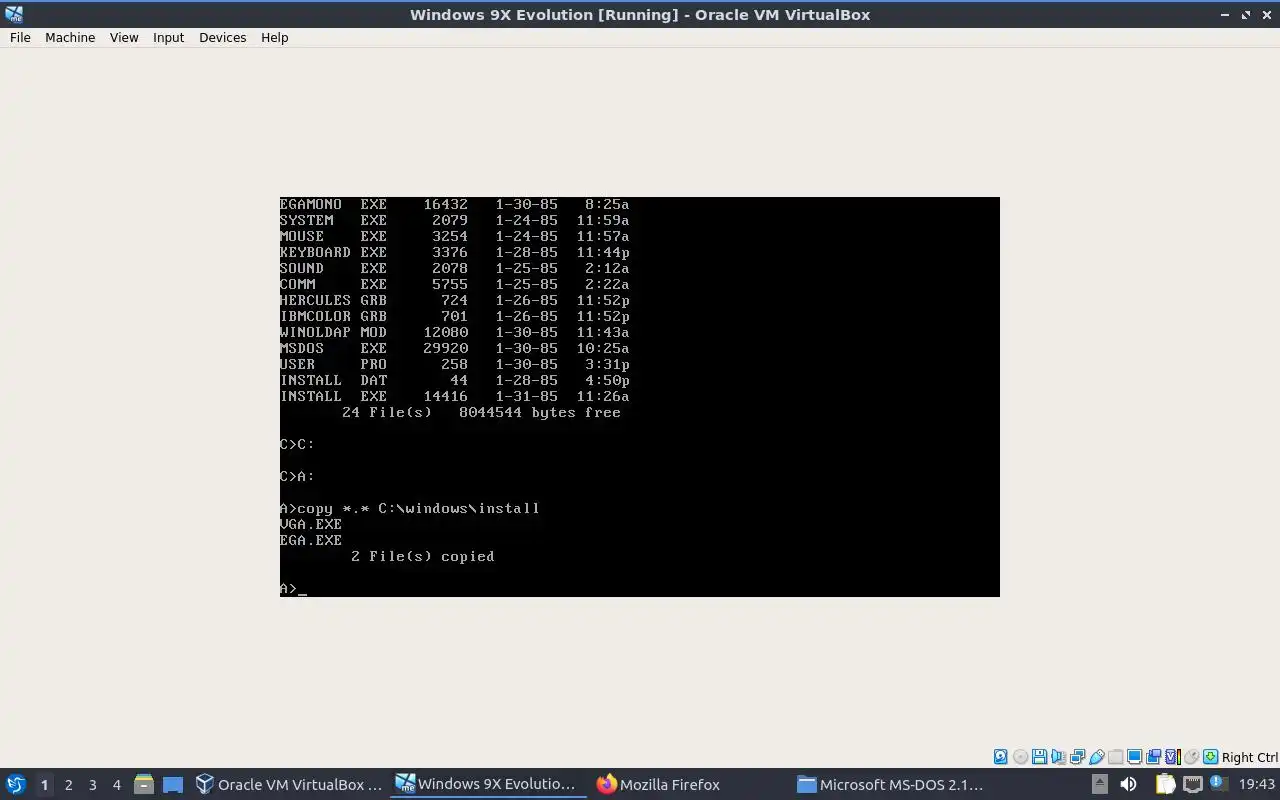The width and height of the screenshot is (1280, 800).
Task: Click the 19:43 clock in the panel
Action: pos(1257,784)
